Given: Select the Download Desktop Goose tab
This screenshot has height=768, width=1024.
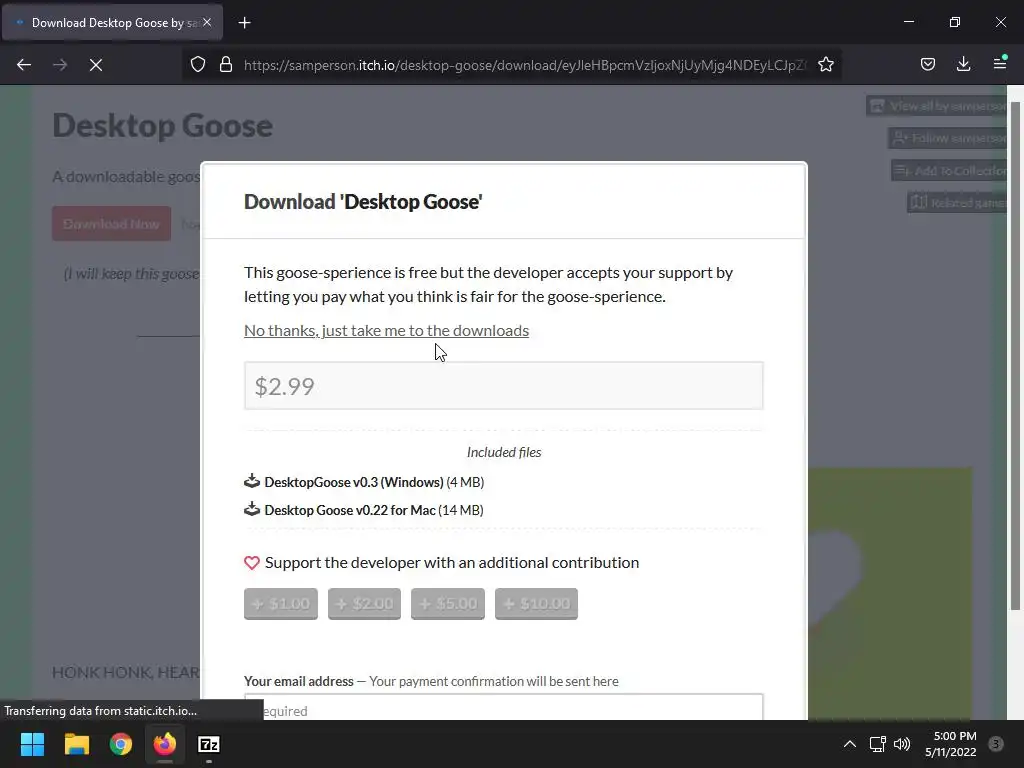Looking at the screenshot, I should pyautogui.click(x=112, y=22).
